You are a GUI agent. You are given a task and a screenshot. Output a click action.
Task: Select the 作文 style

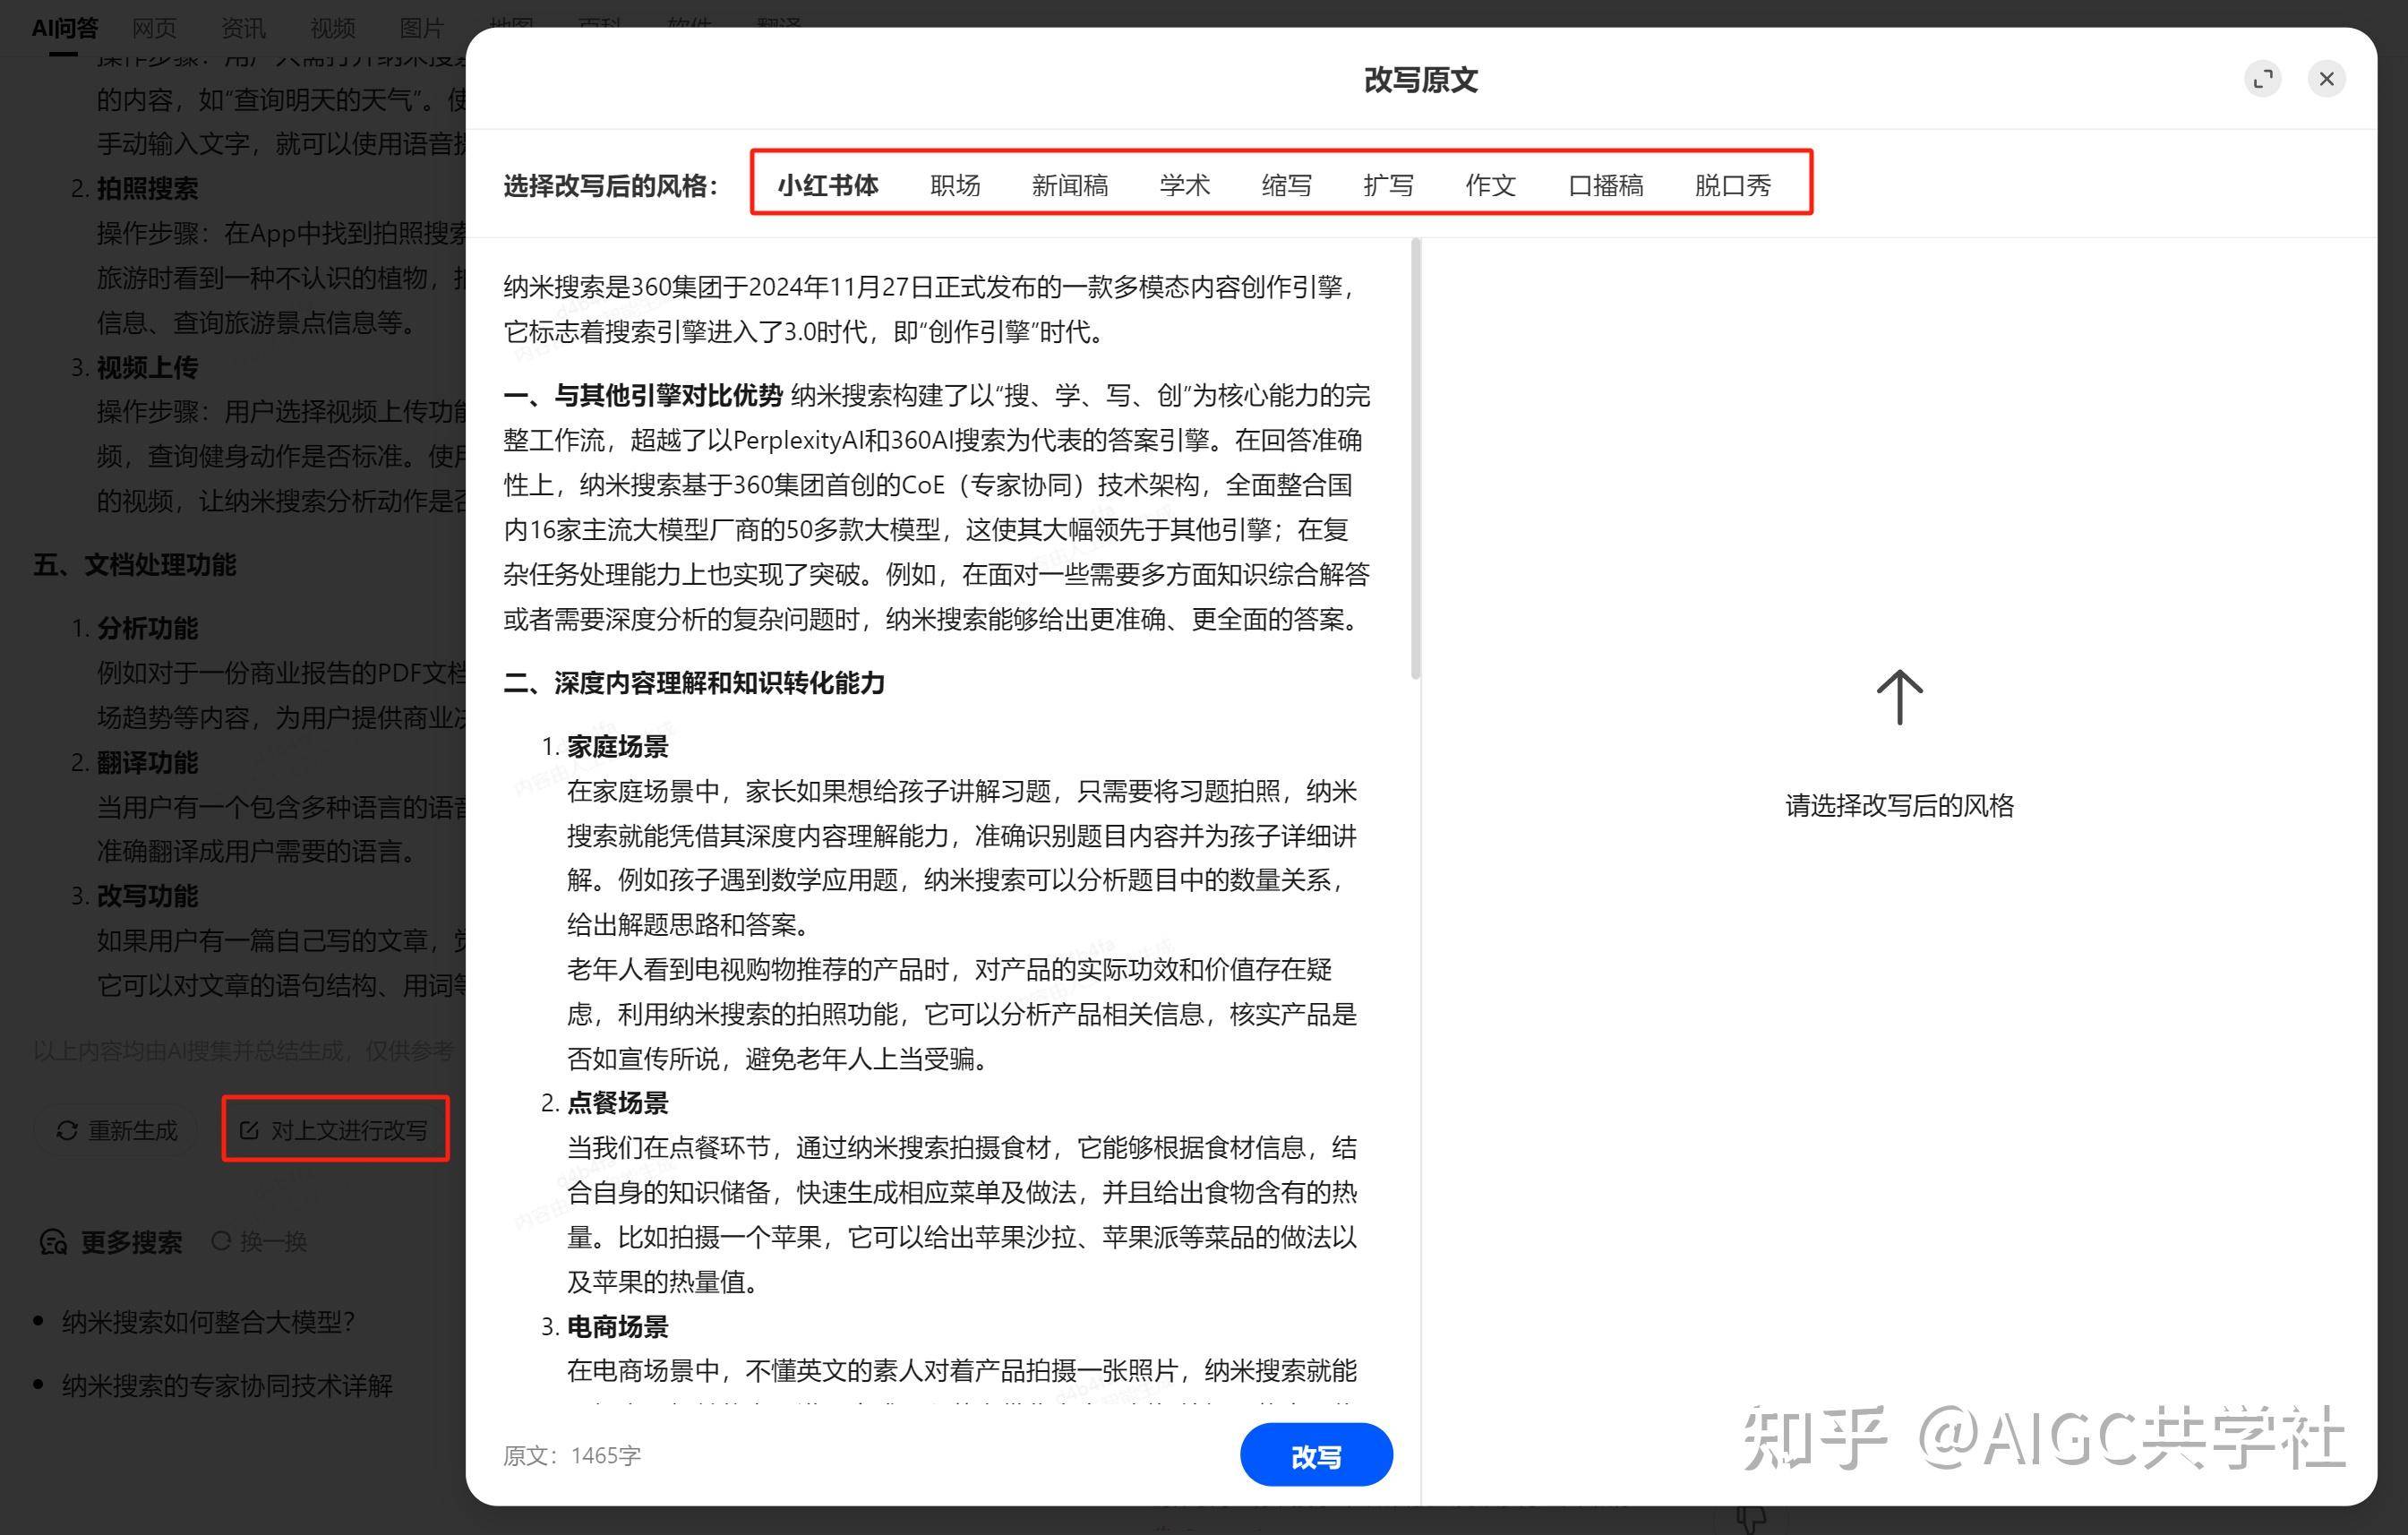tap(1491, 185)
